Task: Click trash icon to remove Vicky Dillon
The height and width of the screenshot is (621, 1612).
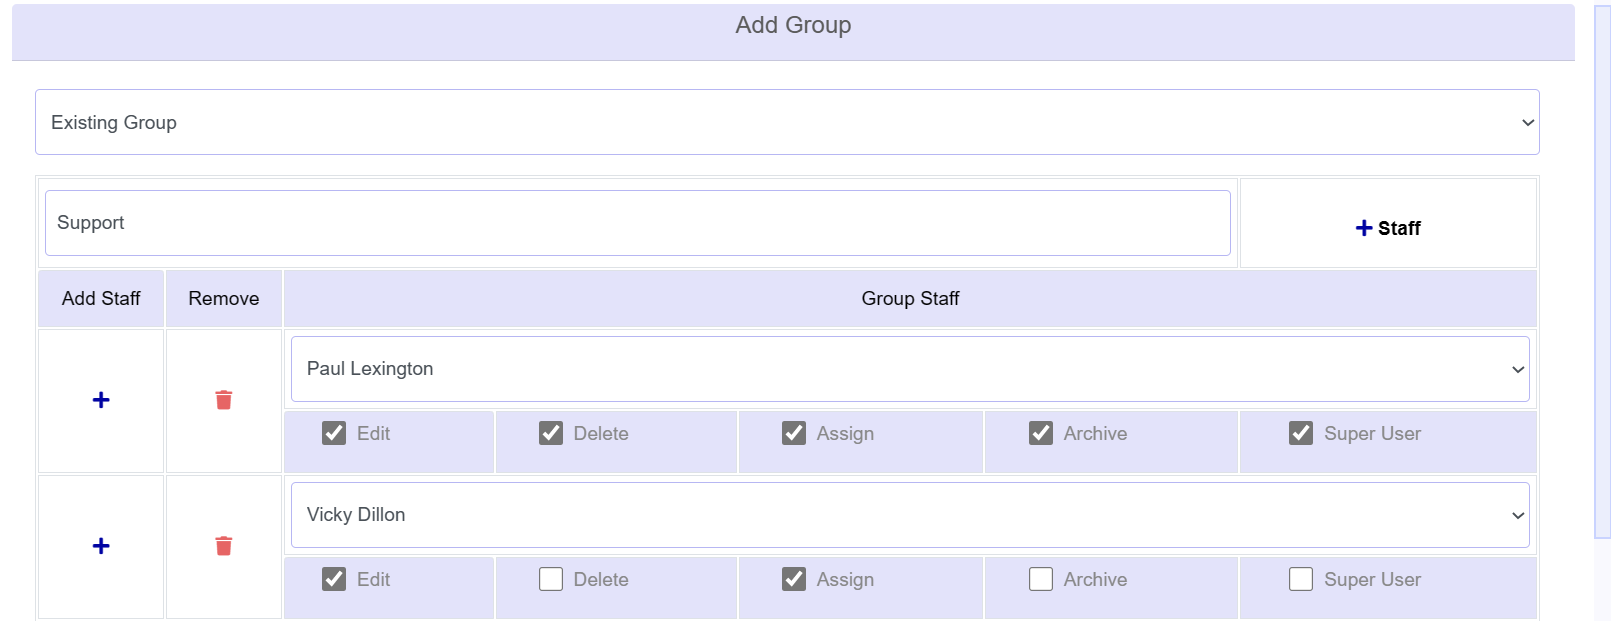Action: (x=223, y=546)
